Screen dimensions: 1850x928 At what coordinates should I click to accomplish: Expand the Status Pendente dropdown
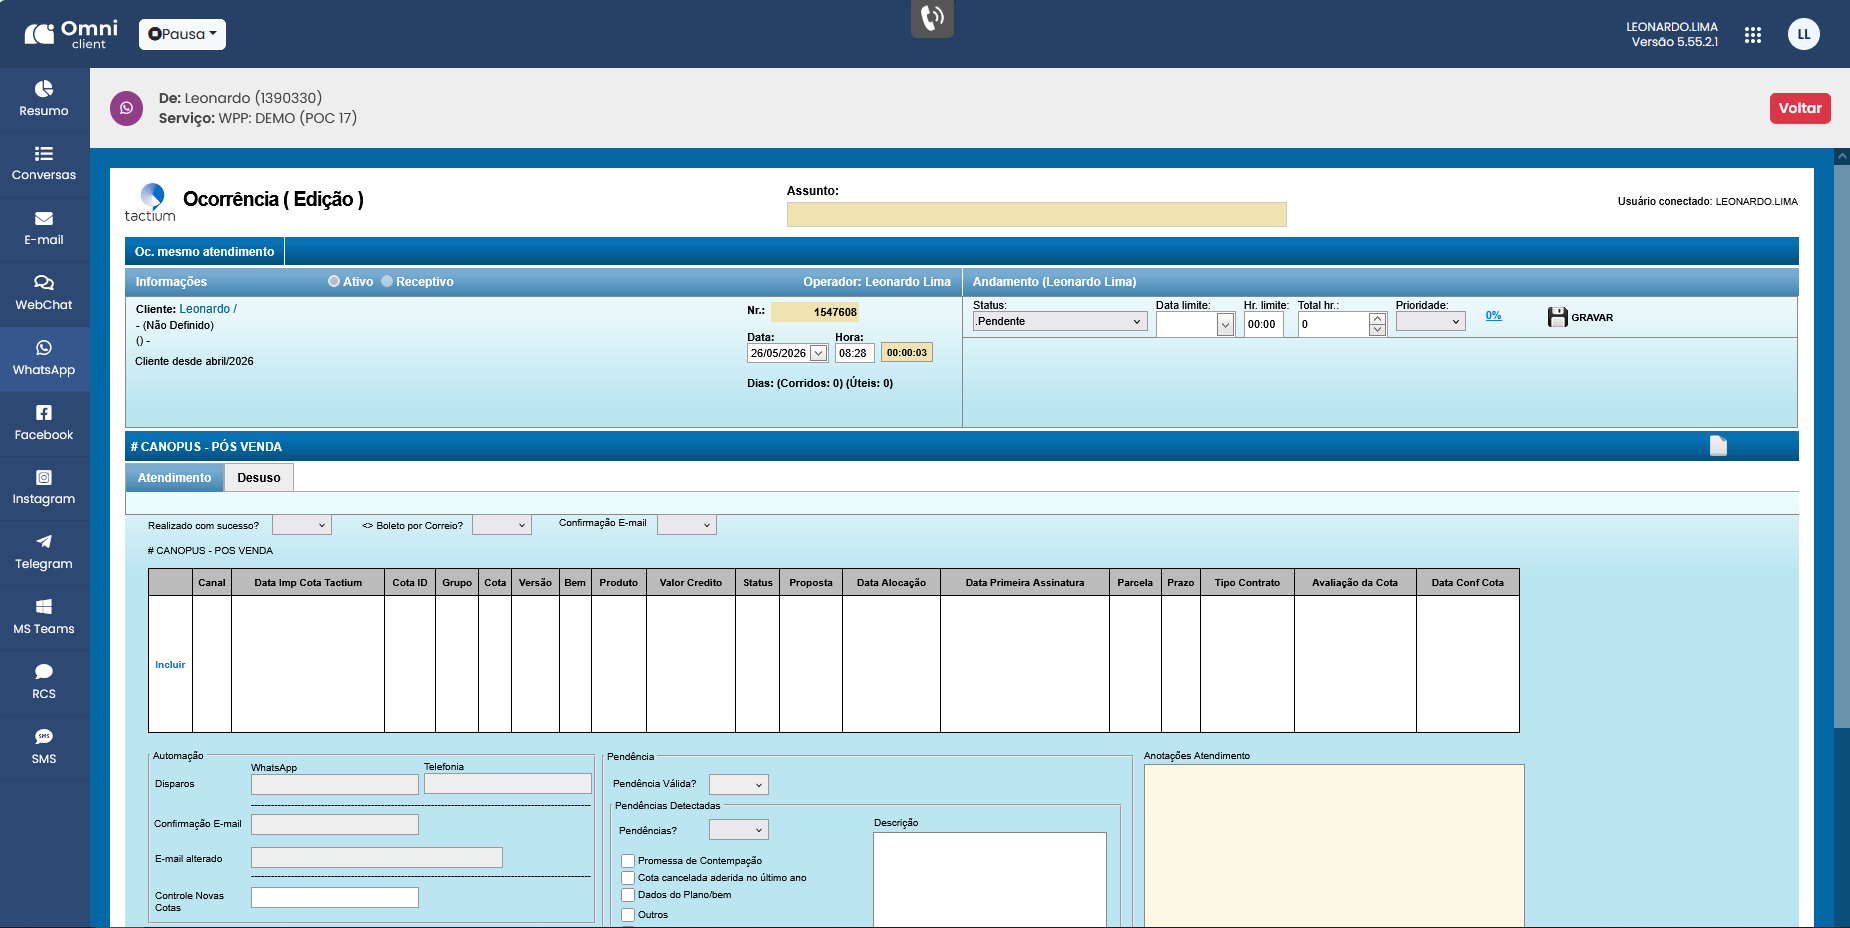point(1060,321)
